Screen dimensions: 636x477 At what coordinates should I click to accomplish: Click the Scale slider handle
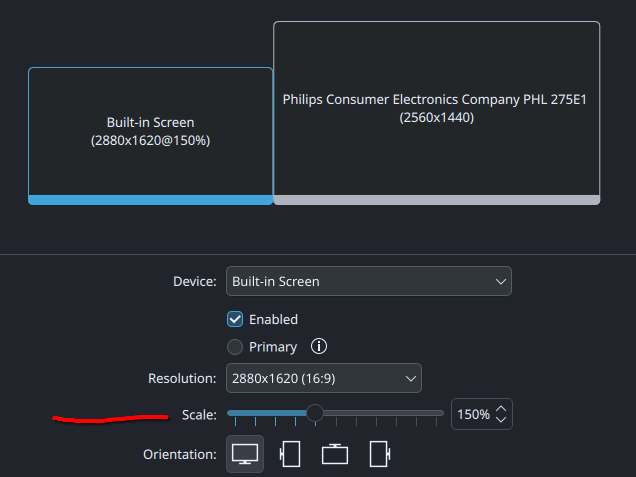pos(315,413)
